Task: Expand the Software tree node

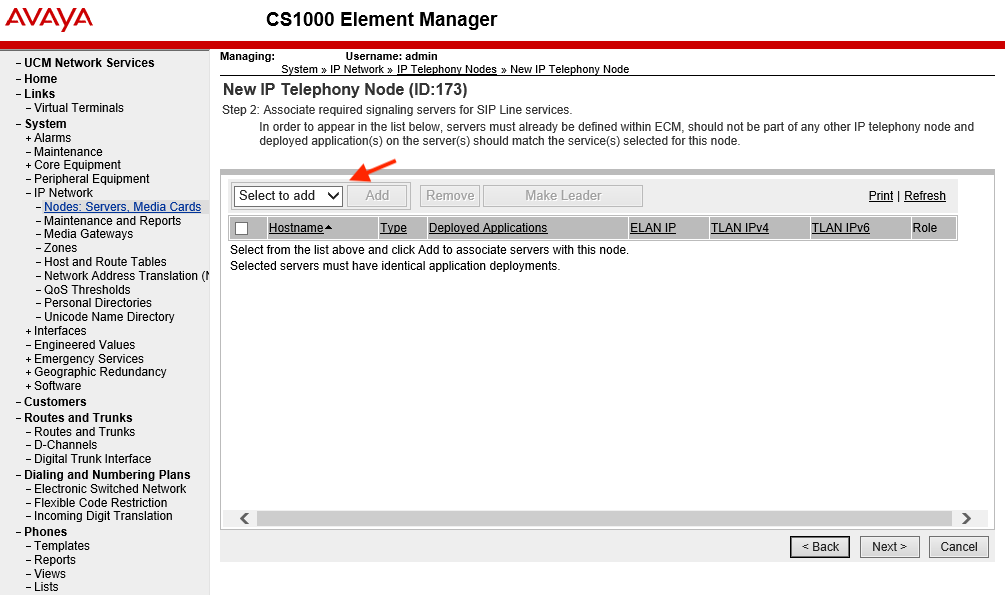Action: pos(28,387)
